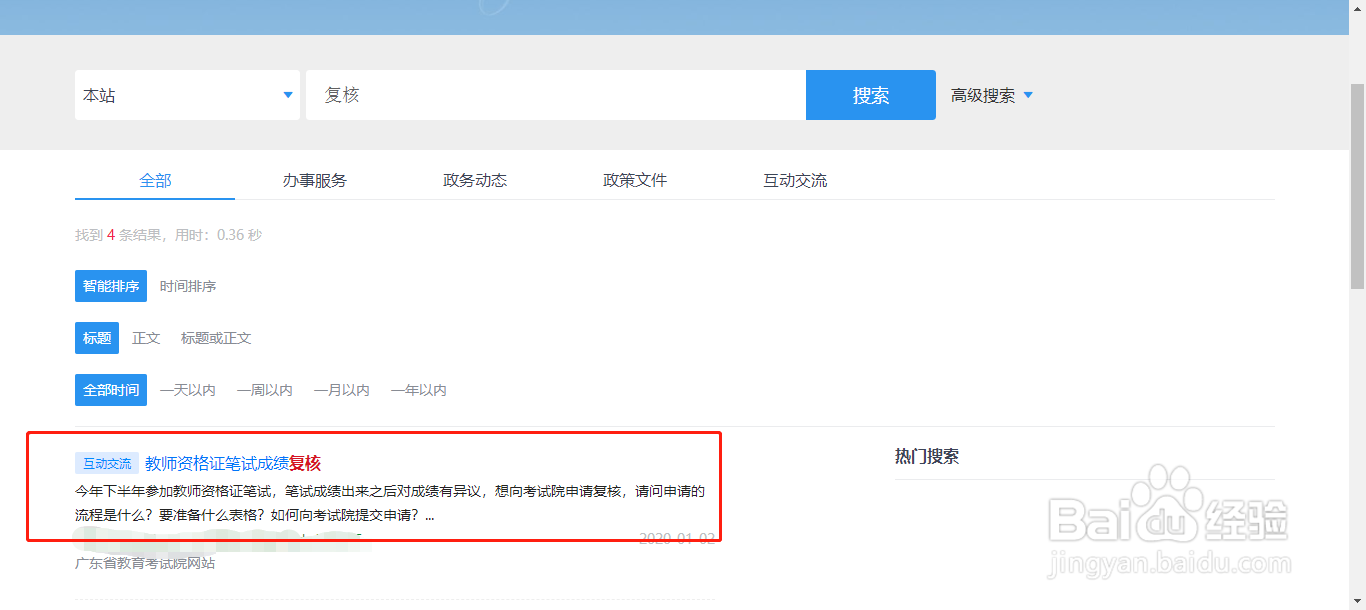Open the 本站 site scope dropdown
The image size is (1366, 610).
tap(186, 94)
